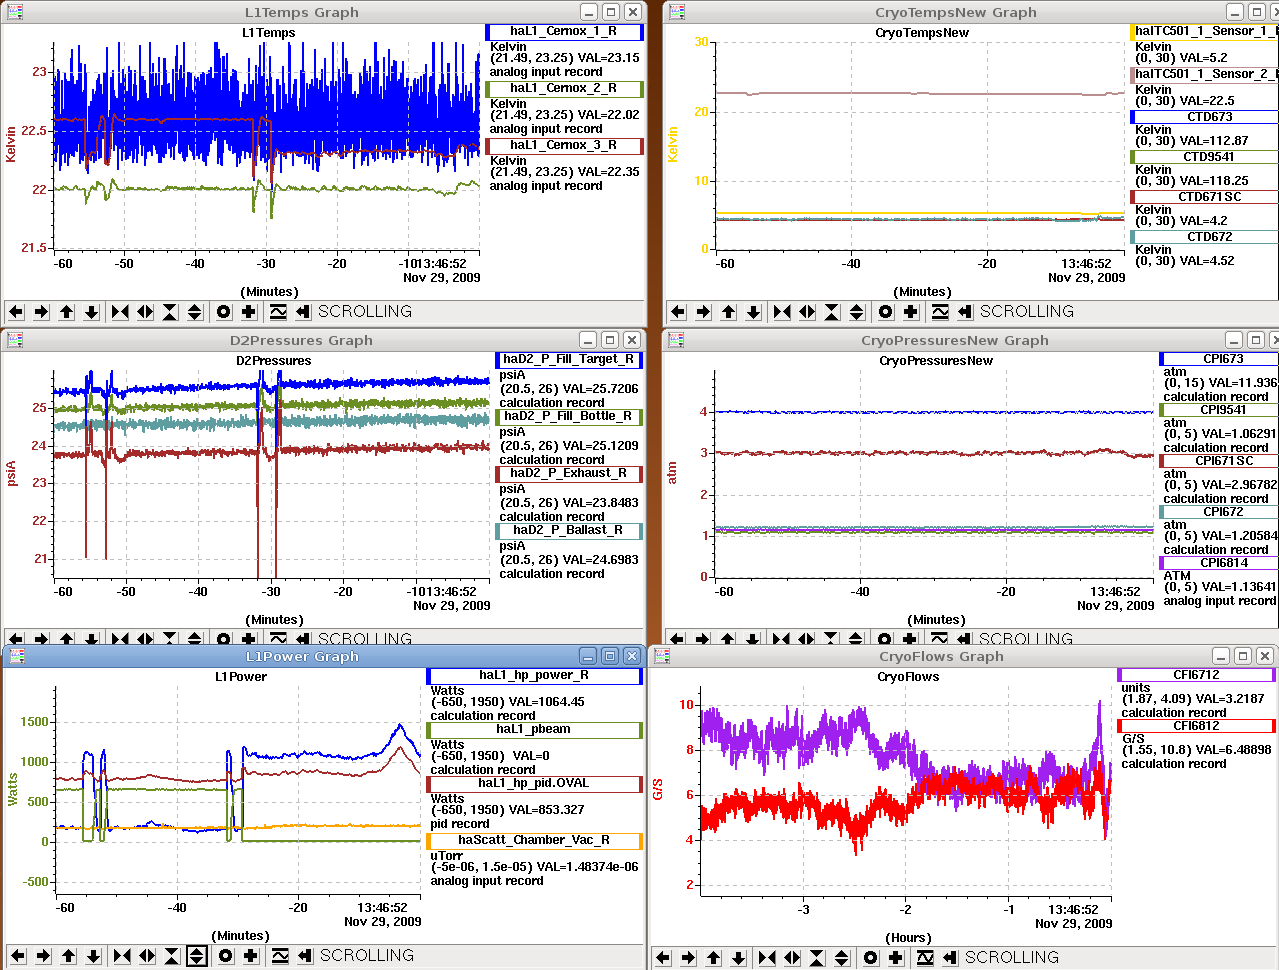The width and height of the screenshot is (1279, 970).
Task: Maximize the L1Power Graph window
Action: 609,656
